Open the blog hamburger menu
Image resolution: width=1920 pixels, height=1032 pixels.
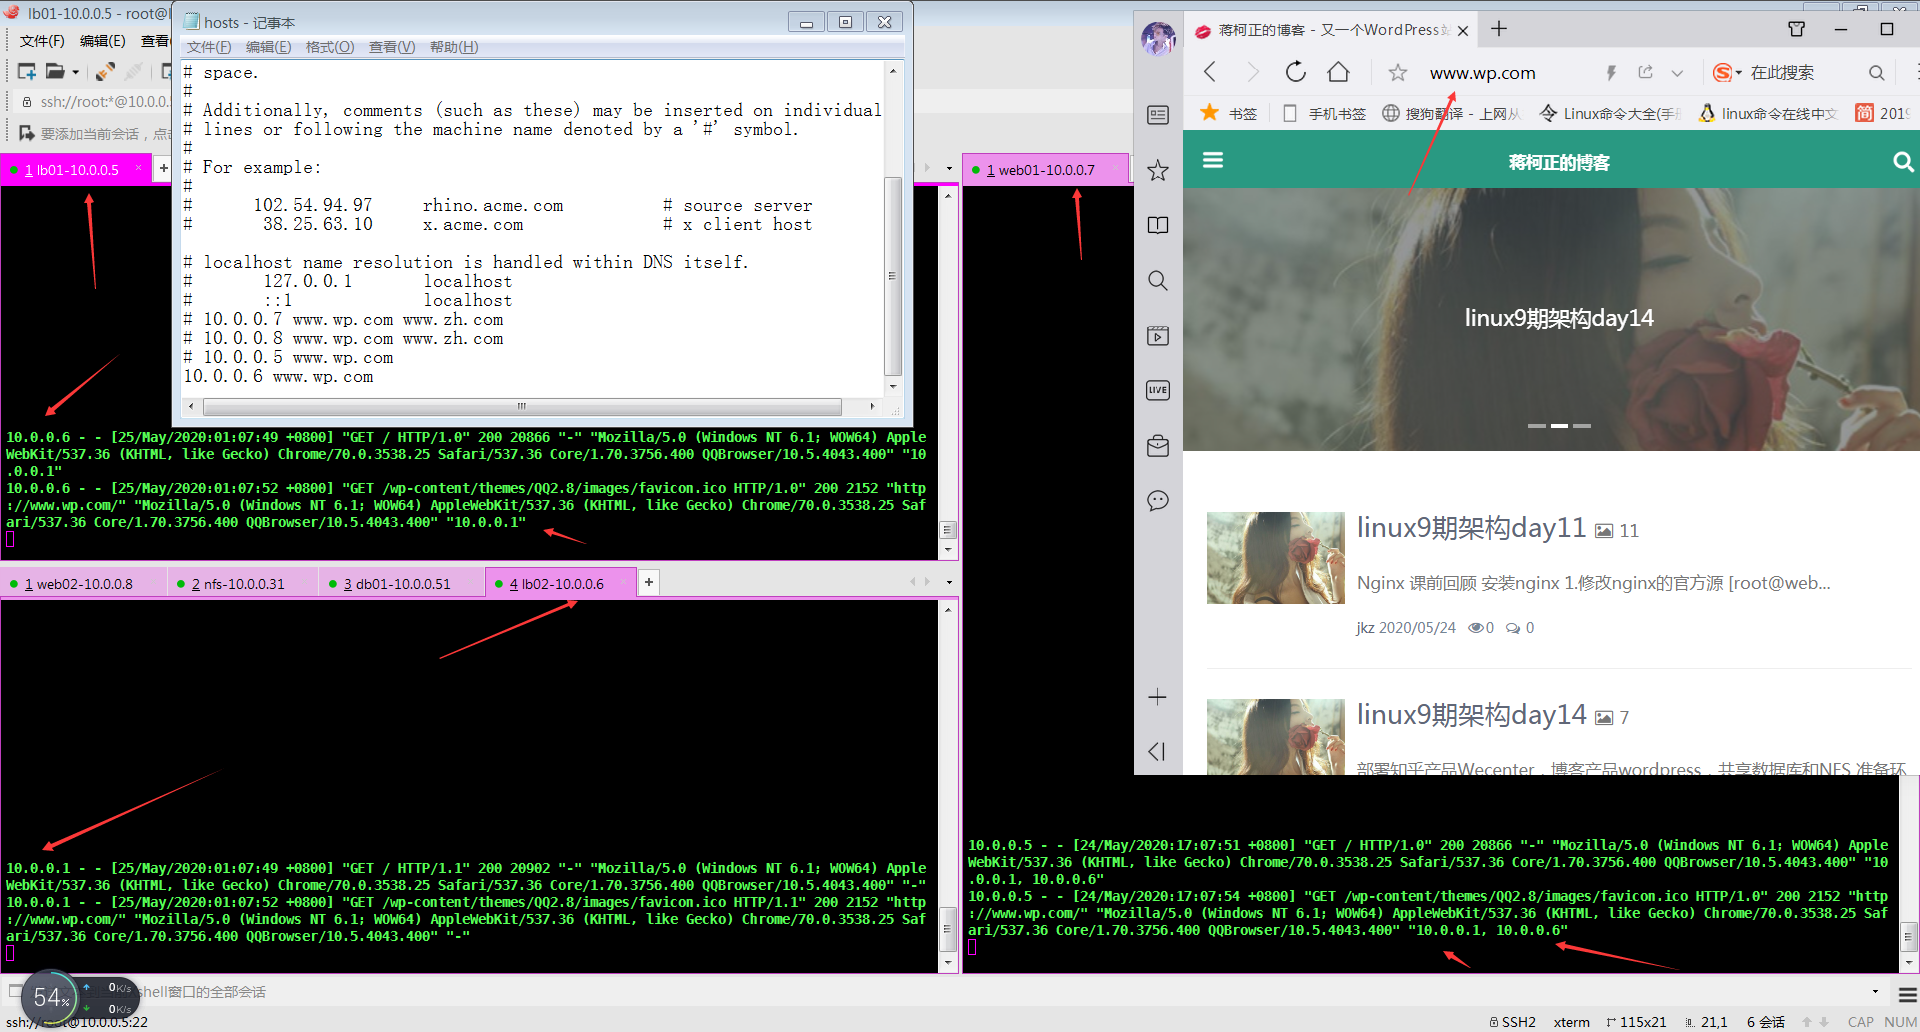(1213, 160)
